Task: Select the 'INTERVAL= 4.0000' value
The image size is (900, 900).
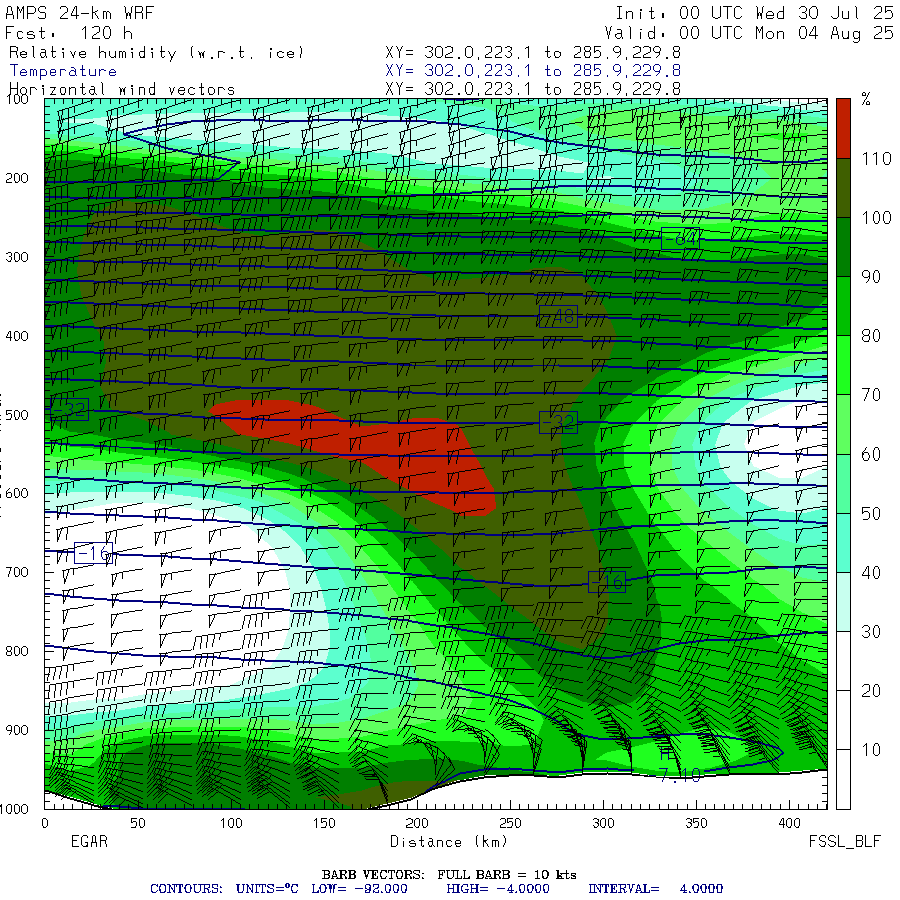Action: [x=655, y=889]
